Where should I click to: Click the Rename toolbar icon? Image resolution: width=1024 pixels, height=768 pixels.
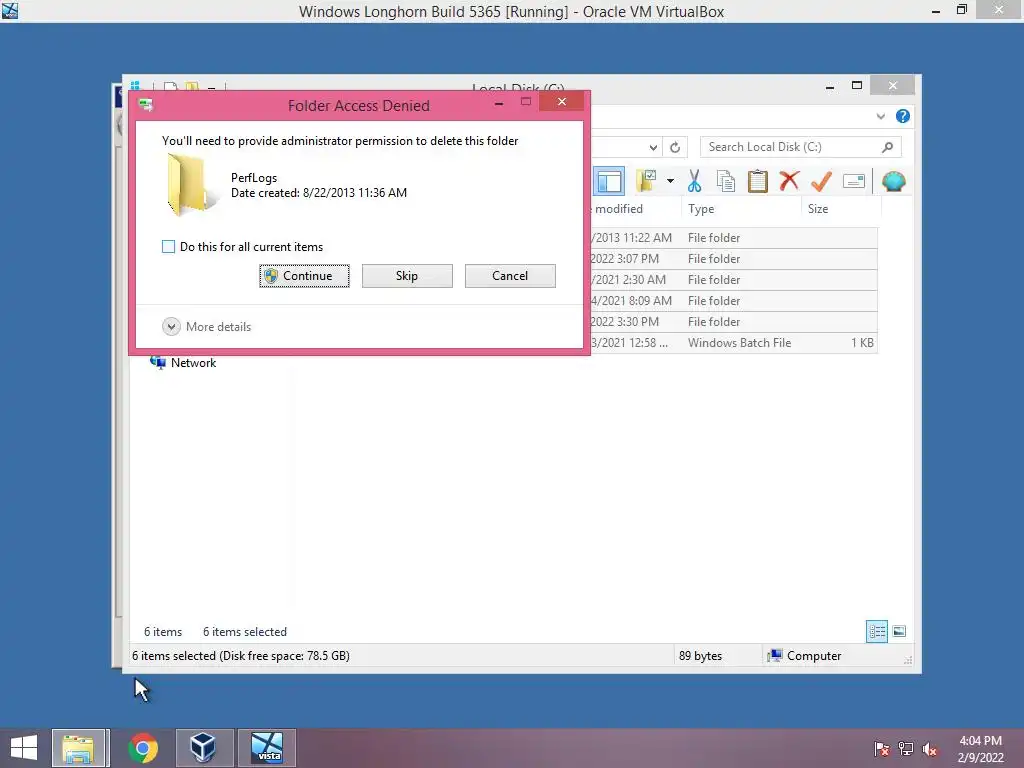tap(854, 182)
